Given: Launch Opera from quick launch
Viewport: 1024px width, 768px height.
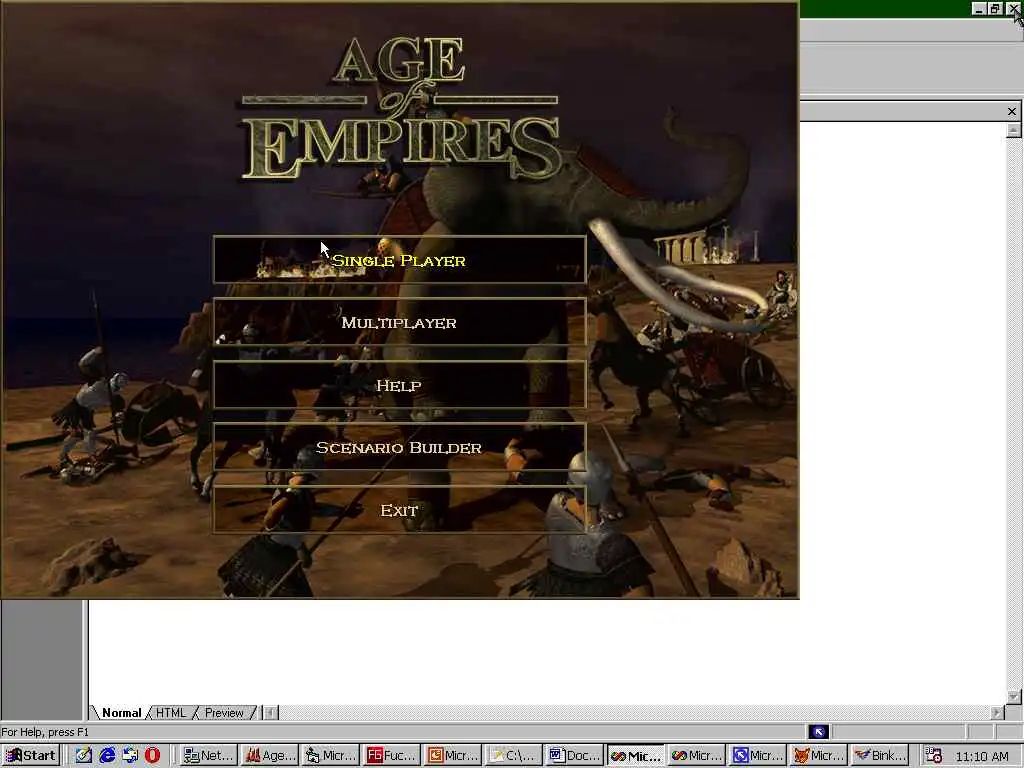Looking at the screenshot, I should [x=152, y=756].
